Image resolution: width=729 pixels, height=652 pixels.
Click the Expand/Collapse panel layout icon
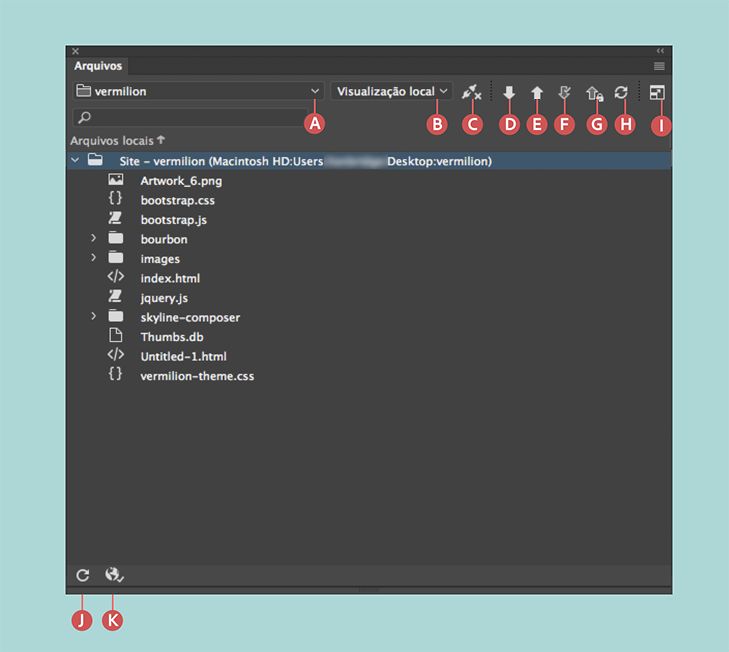(657, 92)
